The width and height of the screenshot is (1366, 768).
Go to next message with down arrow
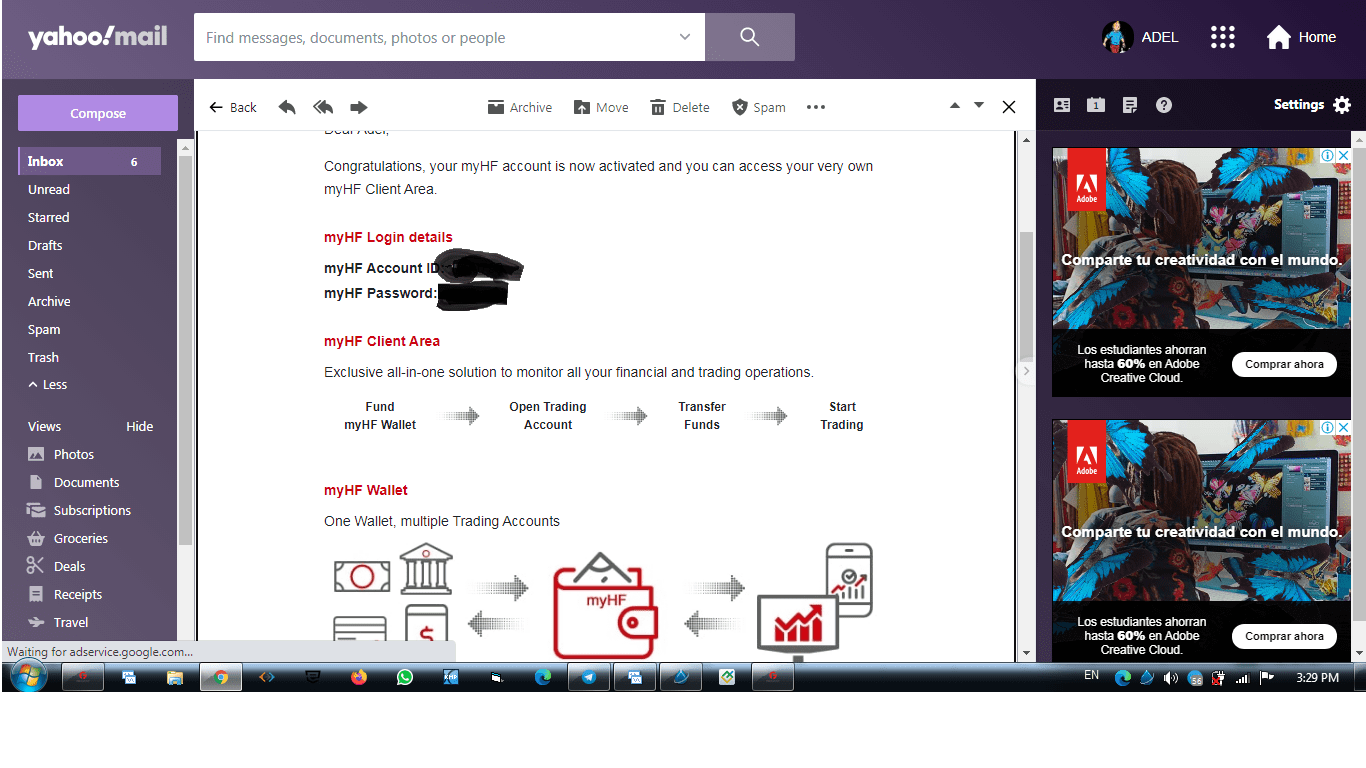pyautogui.click(x=979, y=105)
